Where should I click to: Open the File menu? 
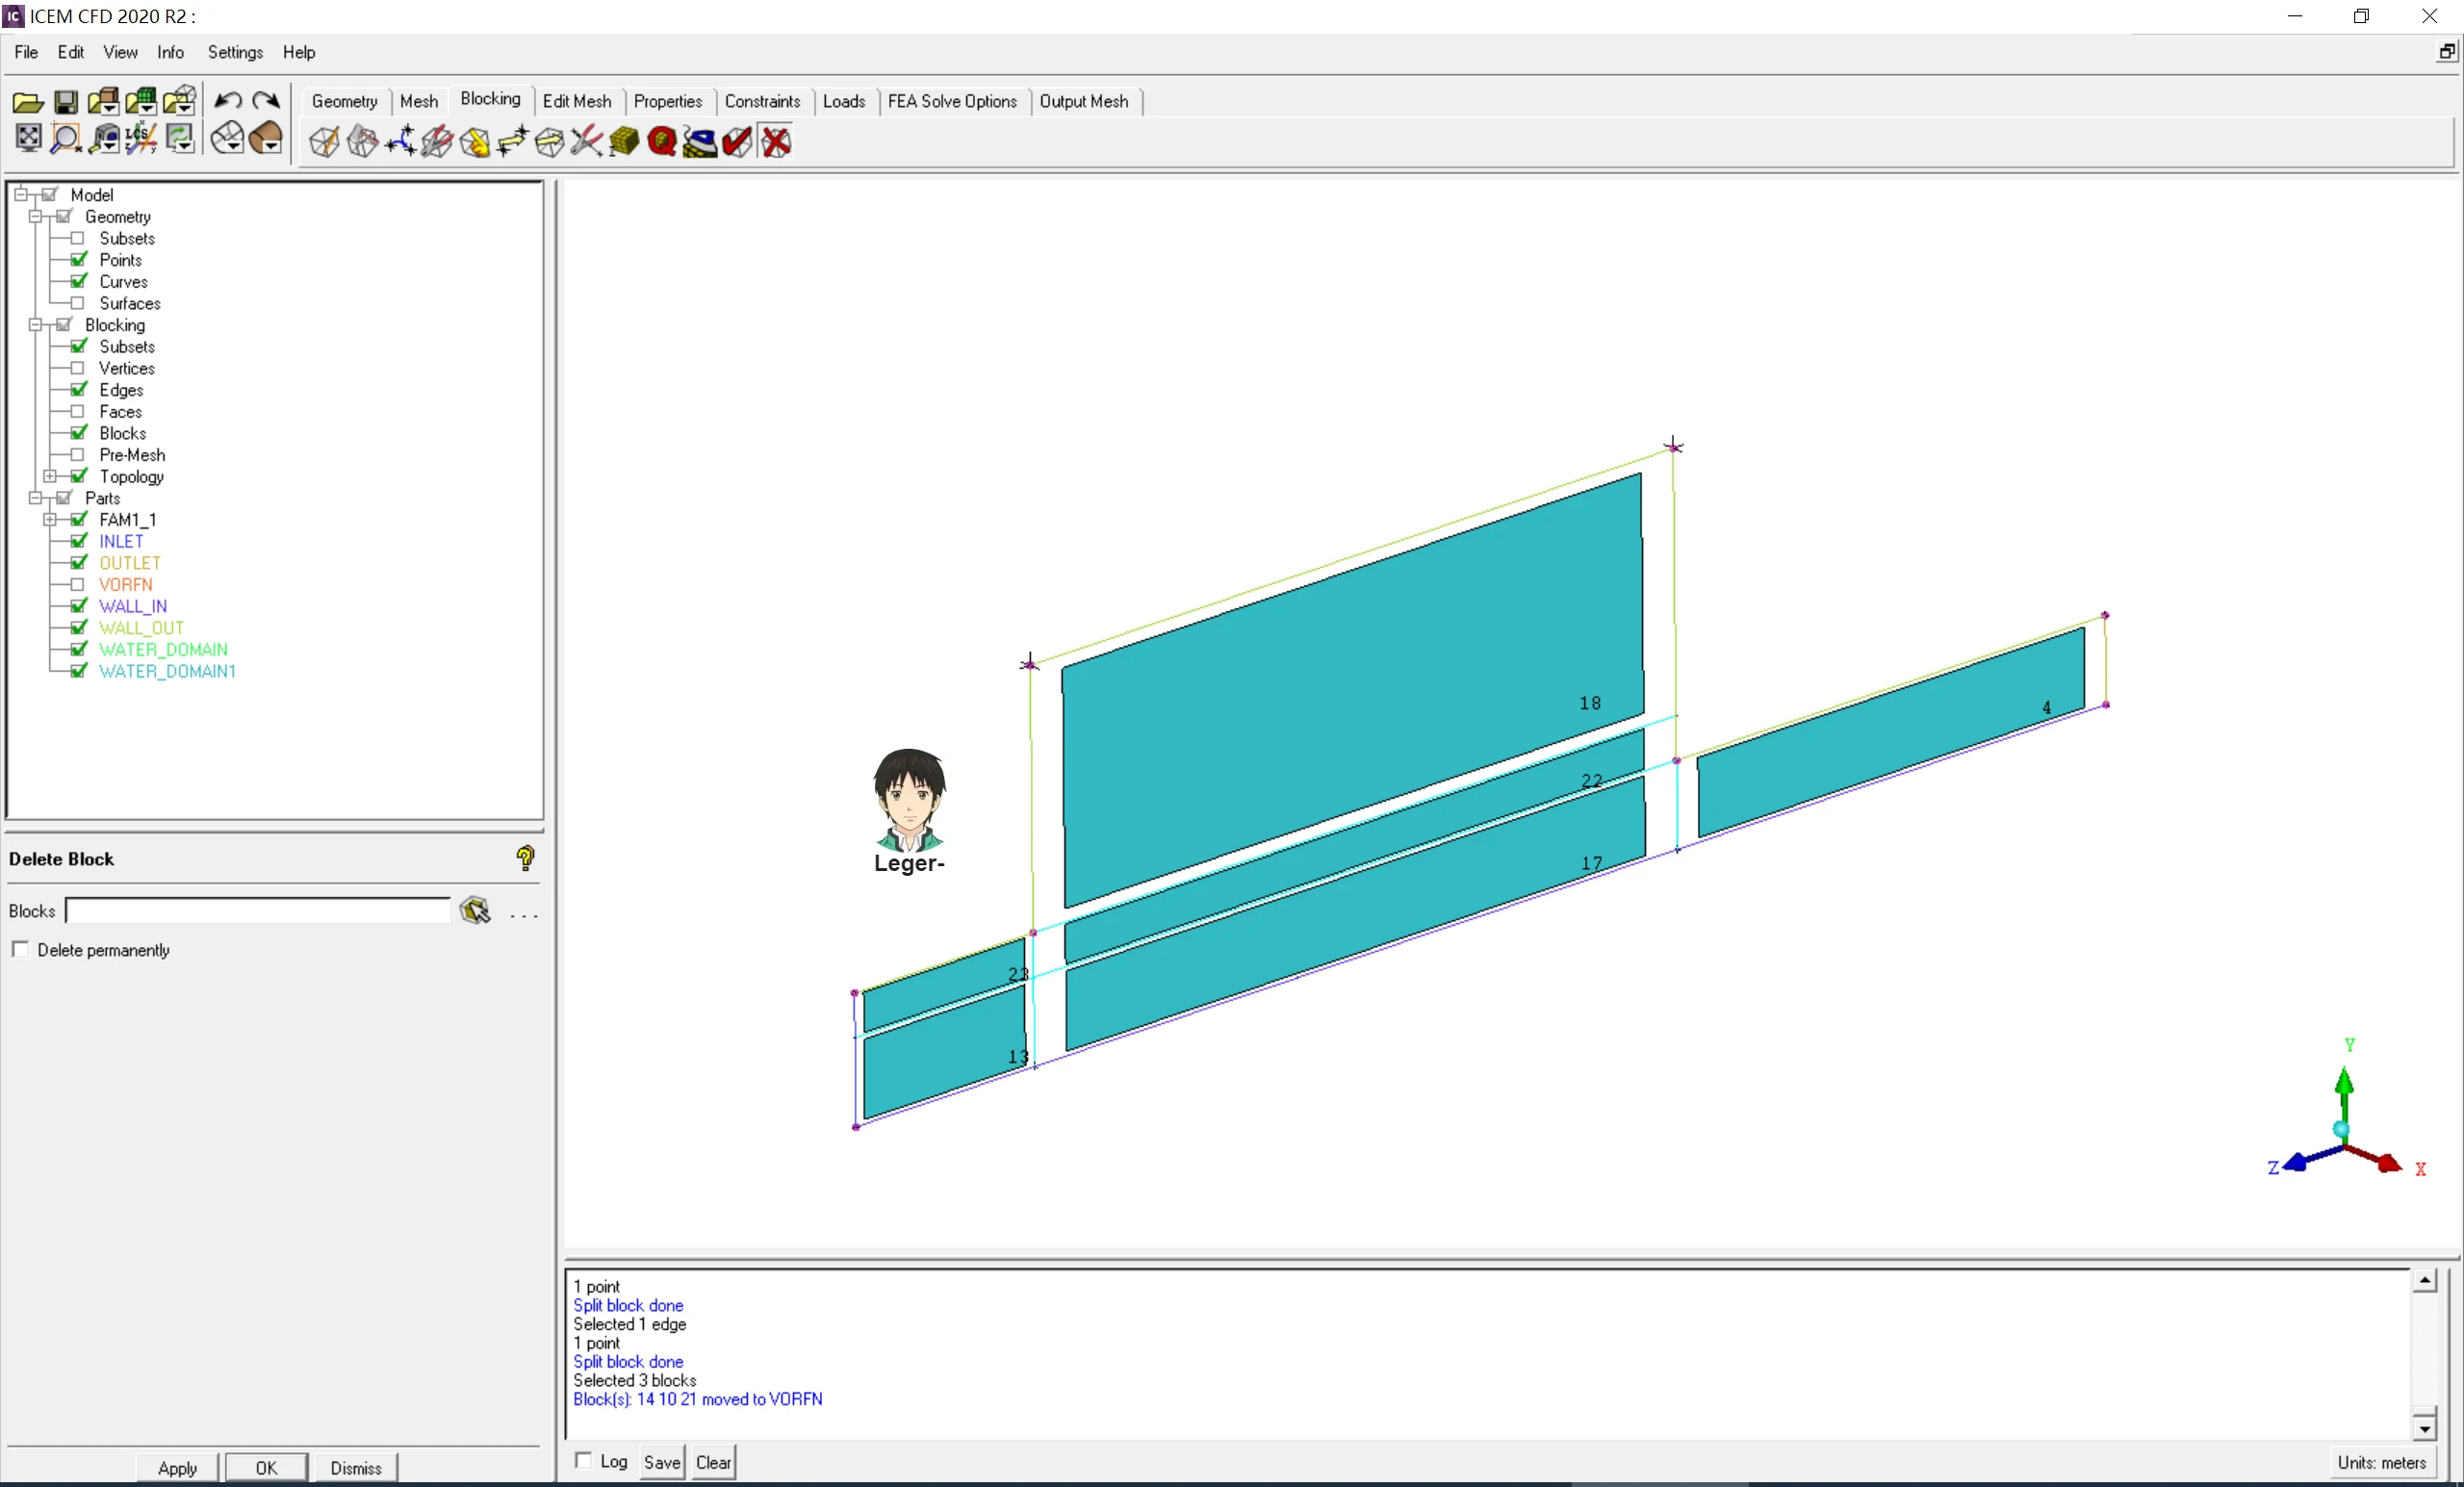[26, 52]
